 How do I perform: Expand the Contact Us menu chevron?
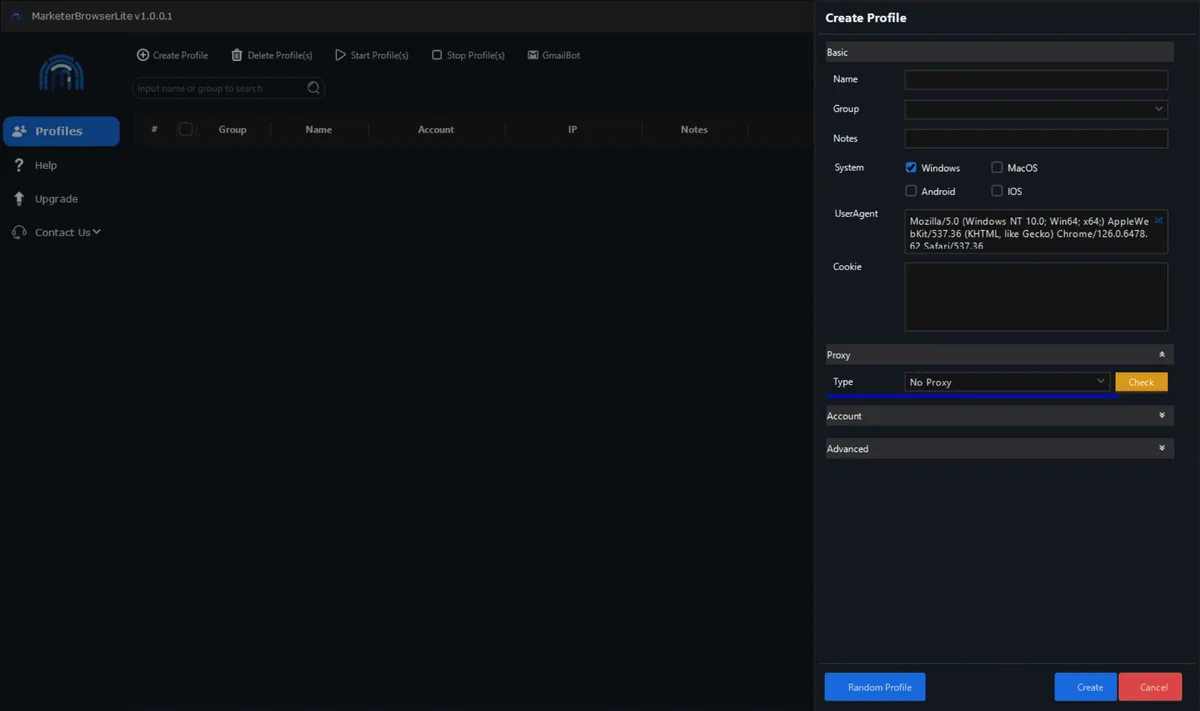click(x=97, y=232)
